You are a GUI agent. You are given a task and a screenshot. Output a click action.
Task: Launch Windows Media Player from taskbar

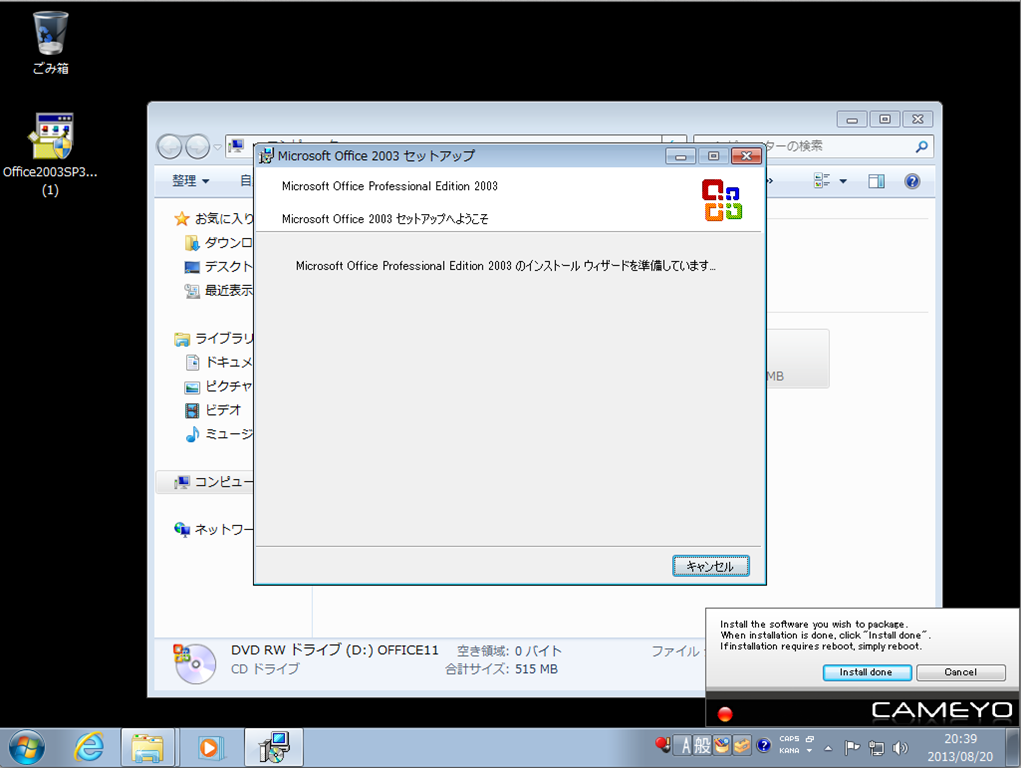(210, 747)
